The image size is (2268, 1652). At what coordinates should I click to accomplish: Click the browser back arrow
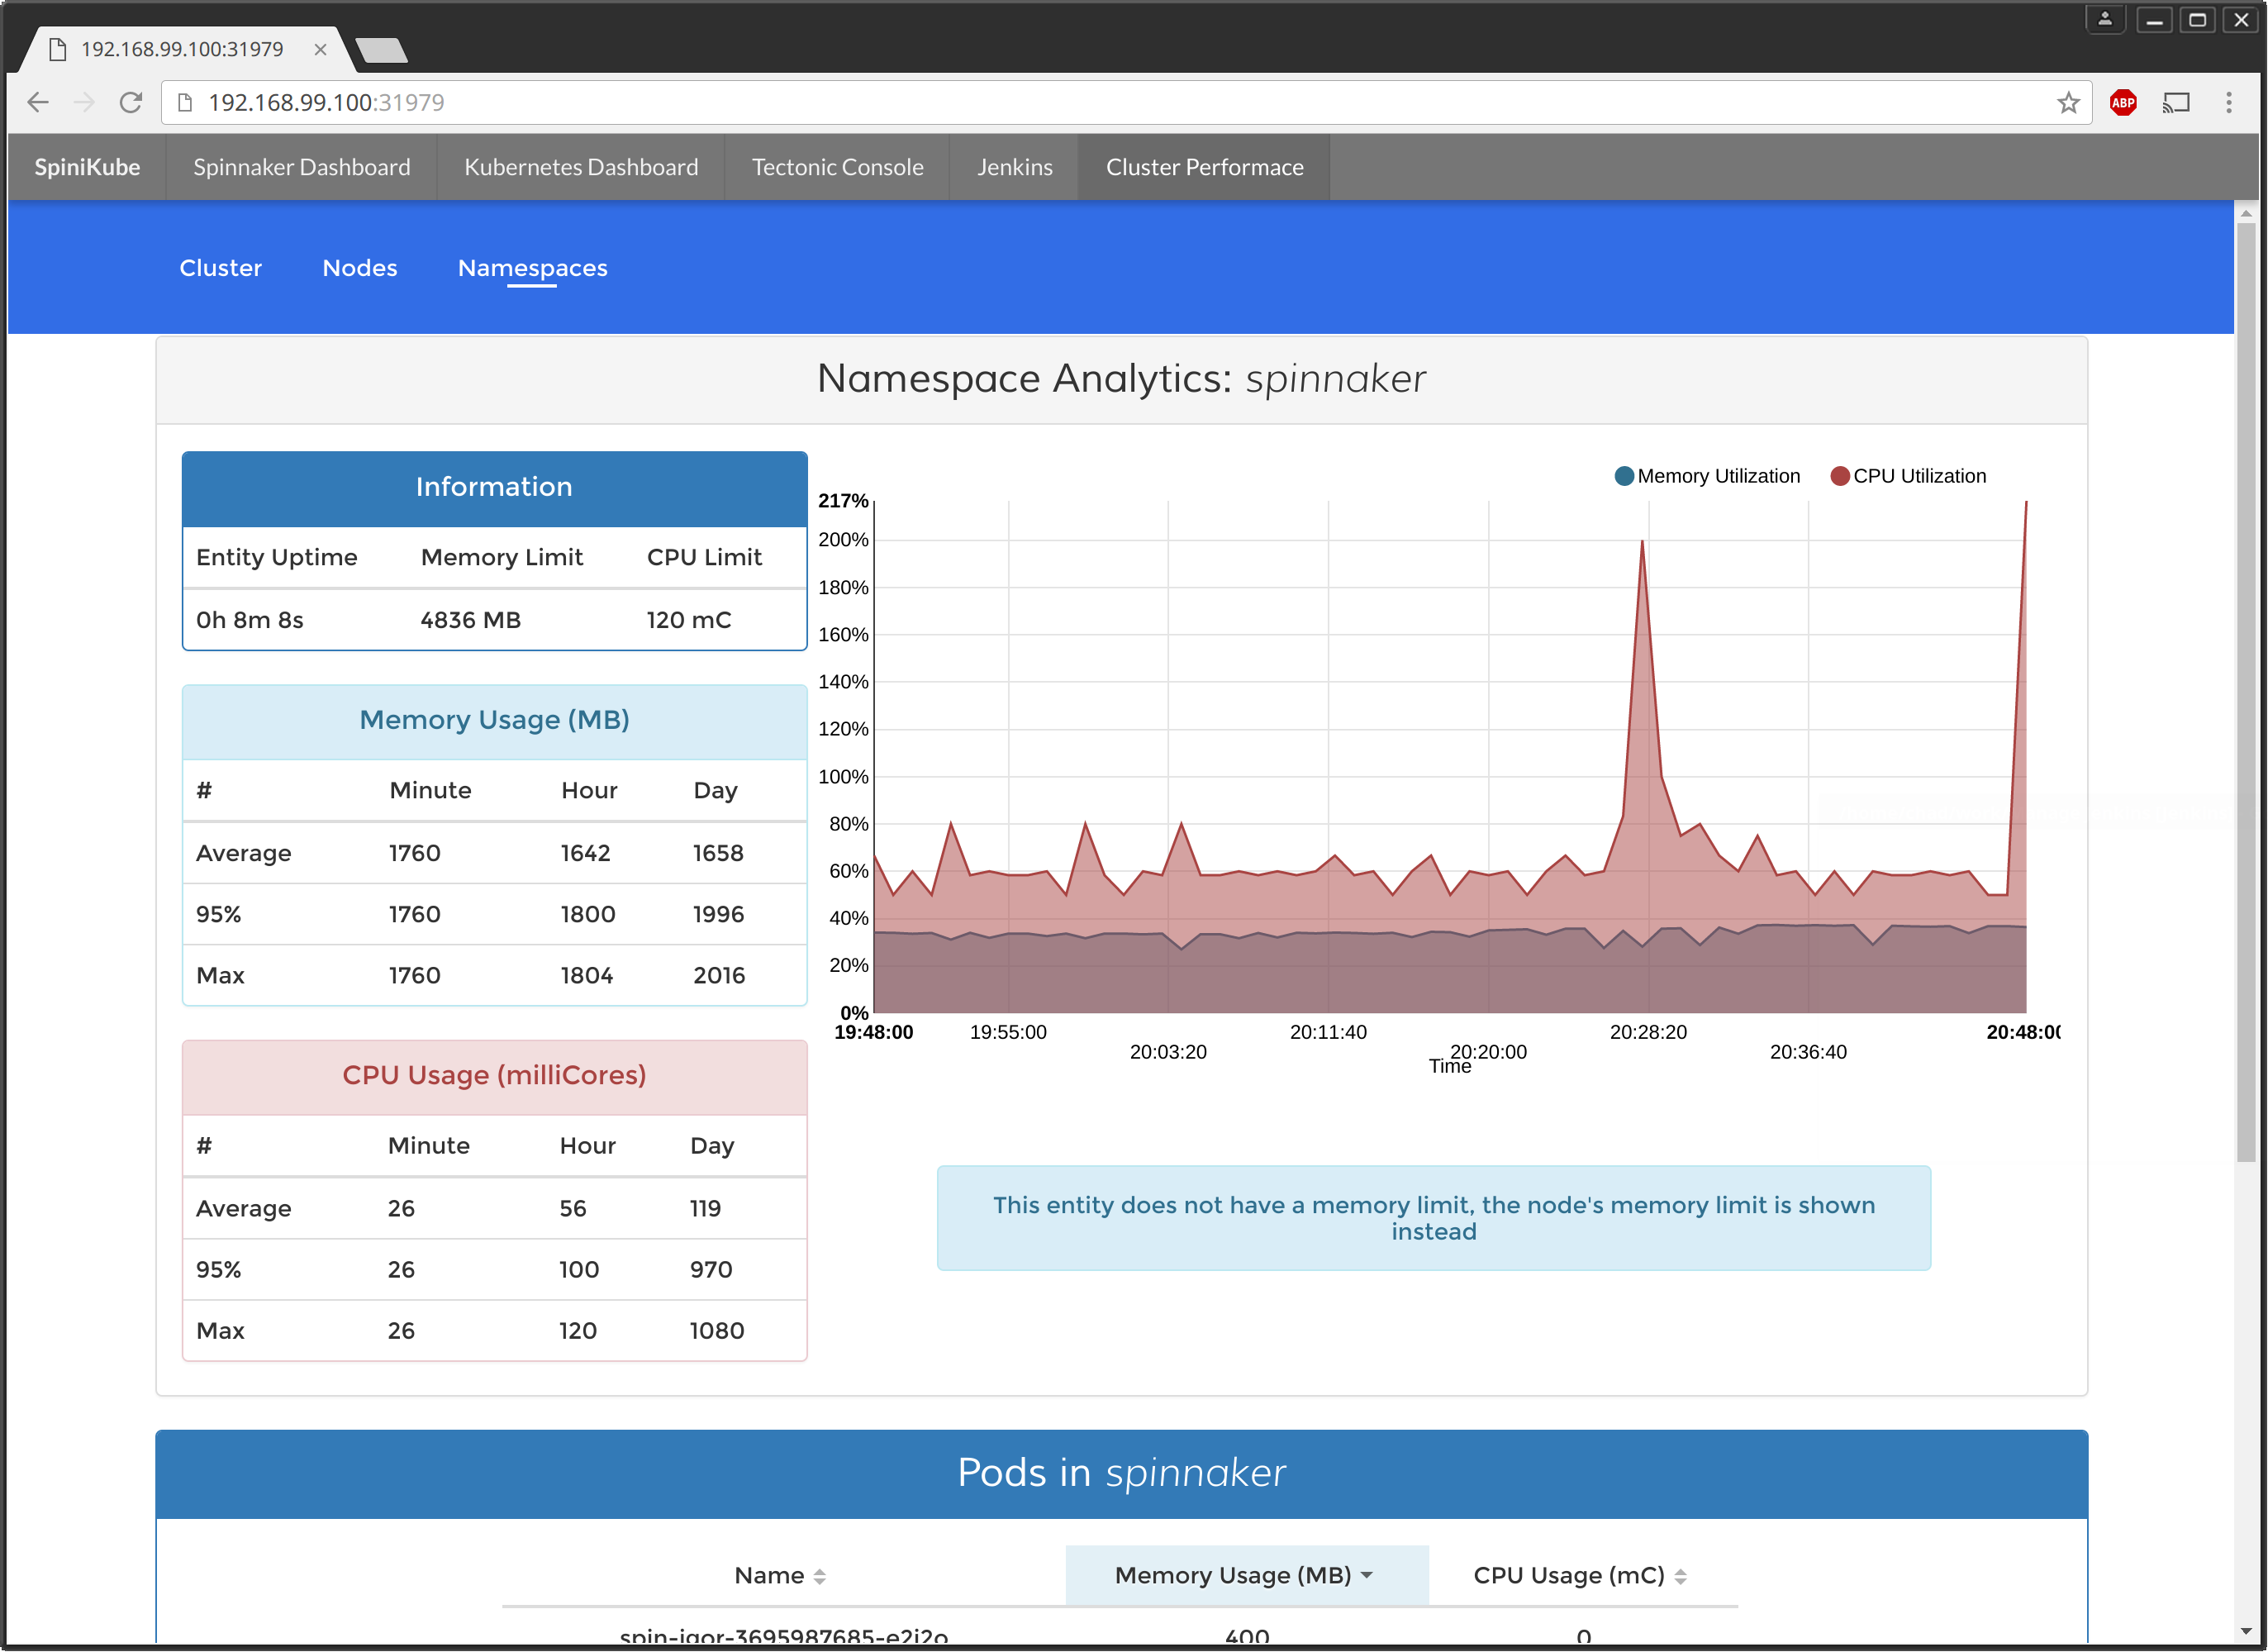[x=38, y=102]
